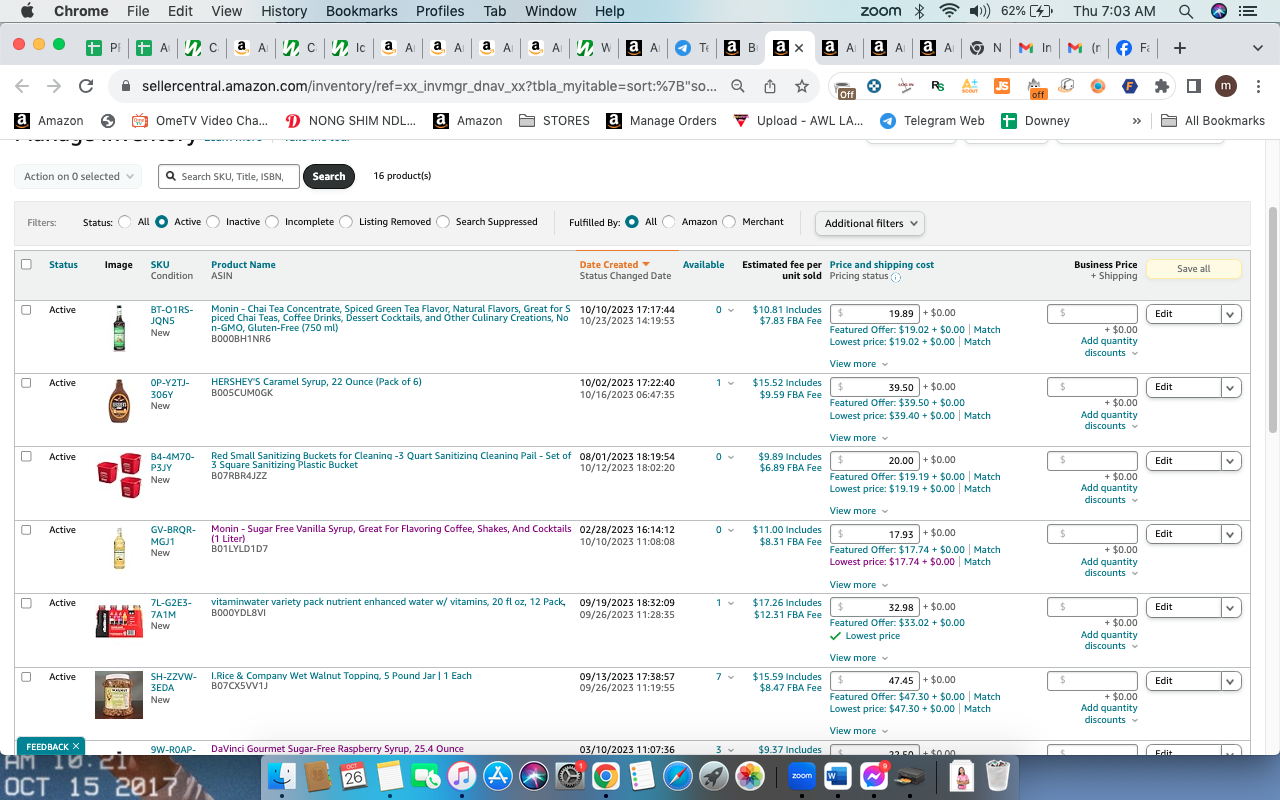Open System Settings from the Dock
The image size is (1280, 800).
point(569,776)
